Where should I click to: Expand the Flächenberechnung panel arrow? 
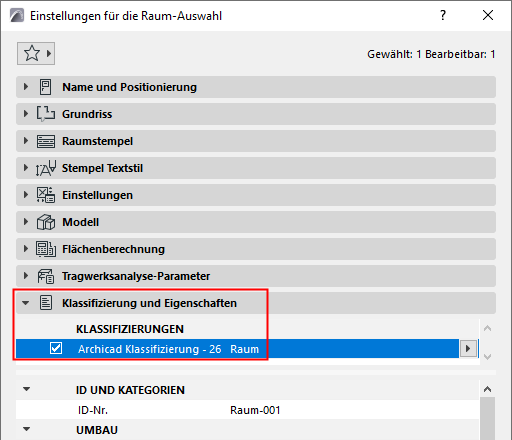tap(26, 249)
